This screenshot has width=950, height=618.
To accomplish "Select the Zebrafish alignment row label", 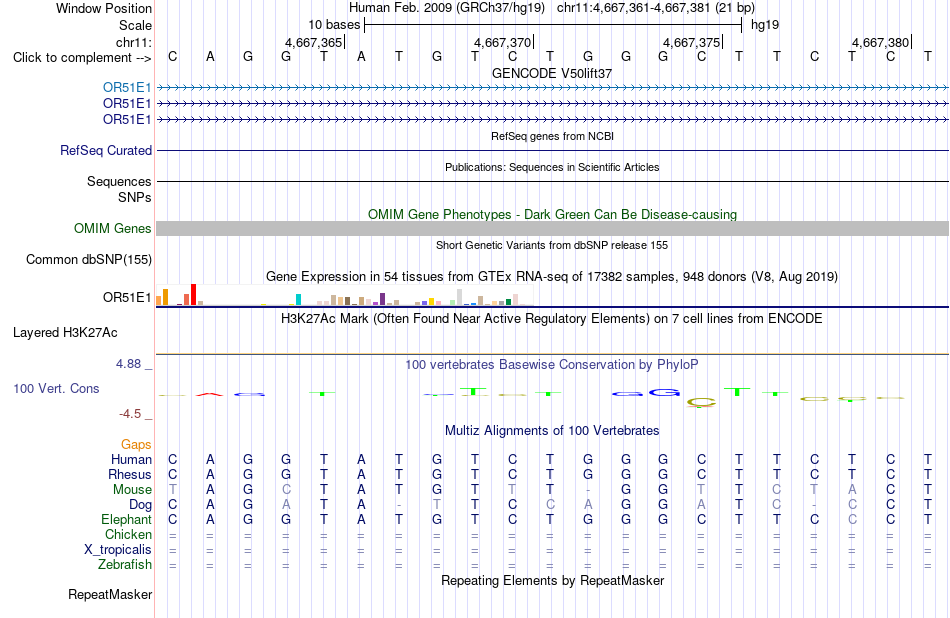I will [x=125, y=565].
